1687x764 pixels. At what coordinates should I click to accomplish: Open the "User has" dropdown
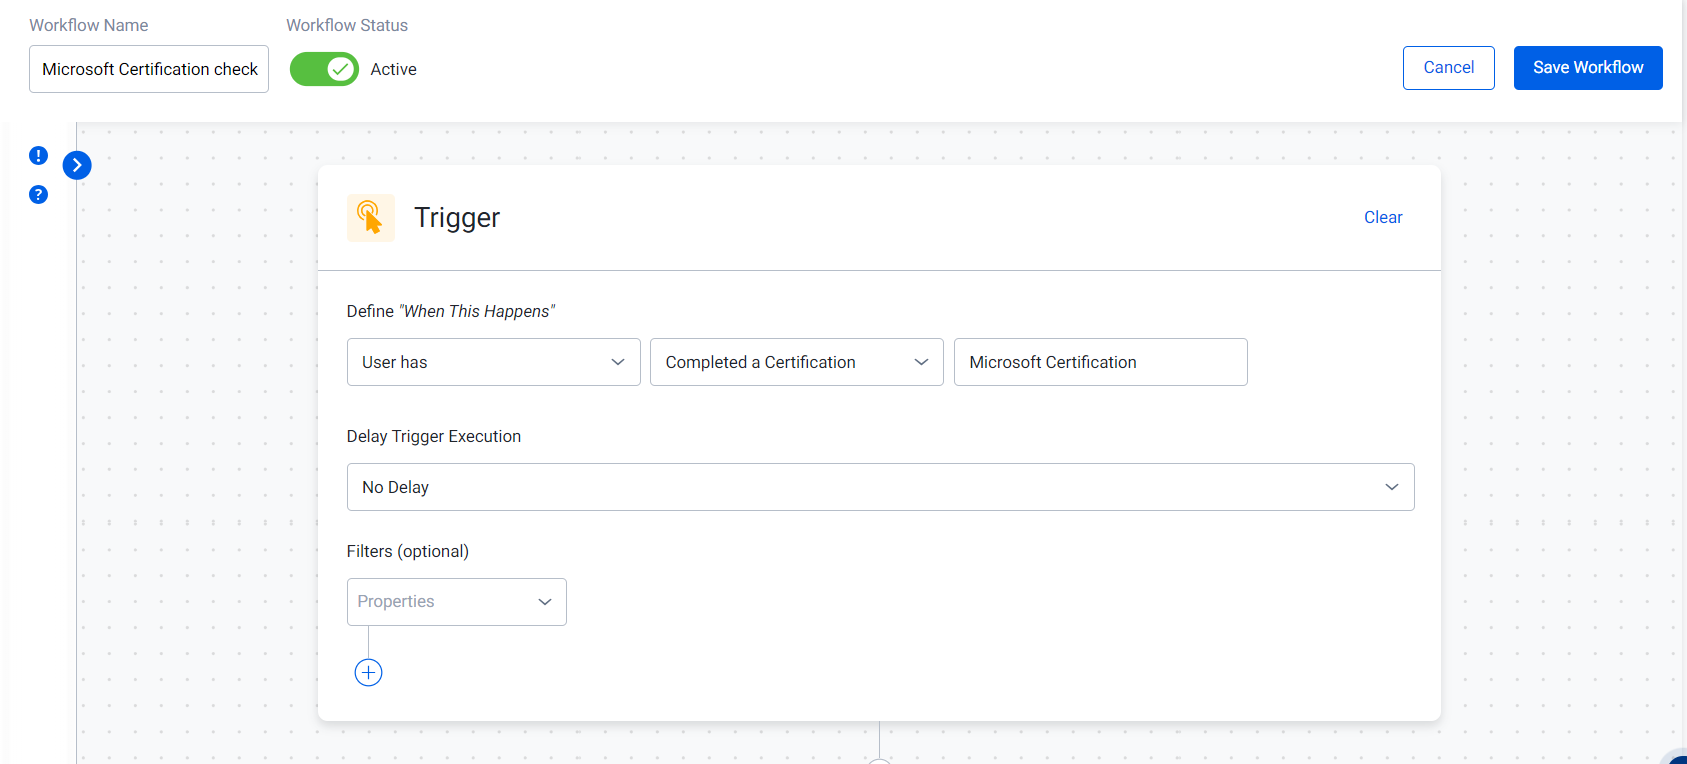493,362
